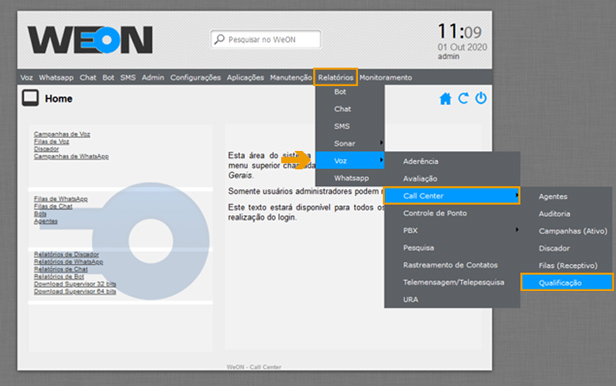This screenshot has width=616, height=386.
Task: Expand the PBX submenu
Action: (452, 231)
